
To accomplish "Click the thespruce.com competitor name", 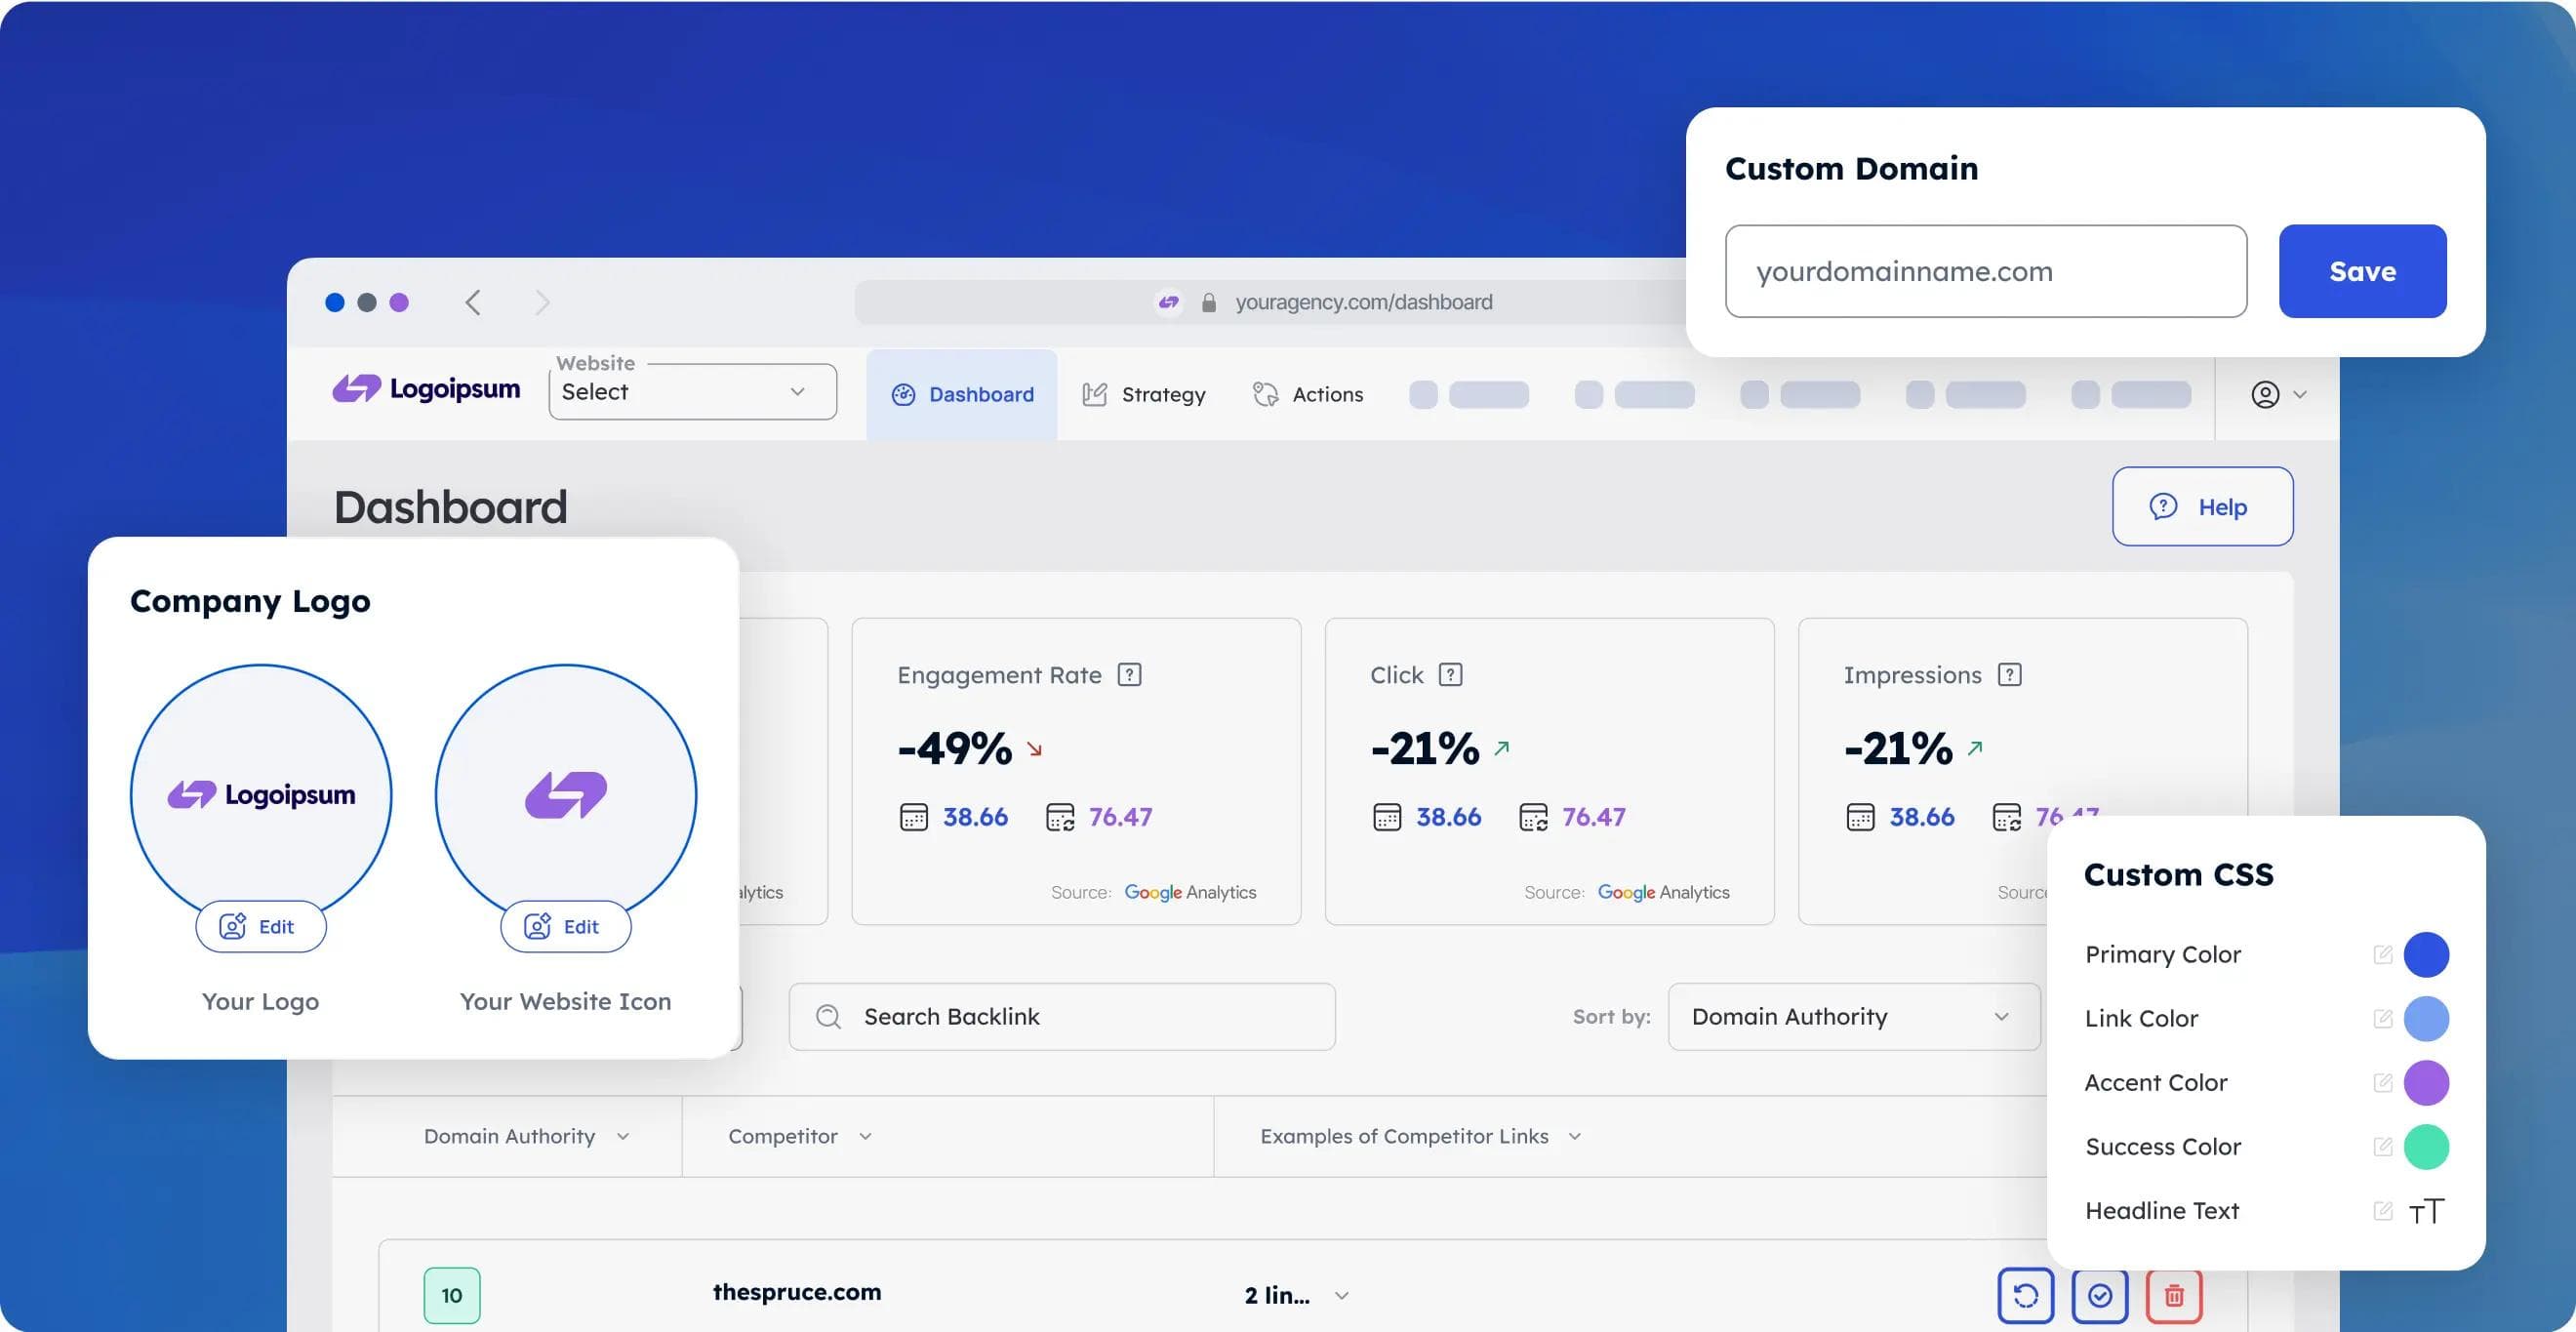I will tap(797, 1292).
